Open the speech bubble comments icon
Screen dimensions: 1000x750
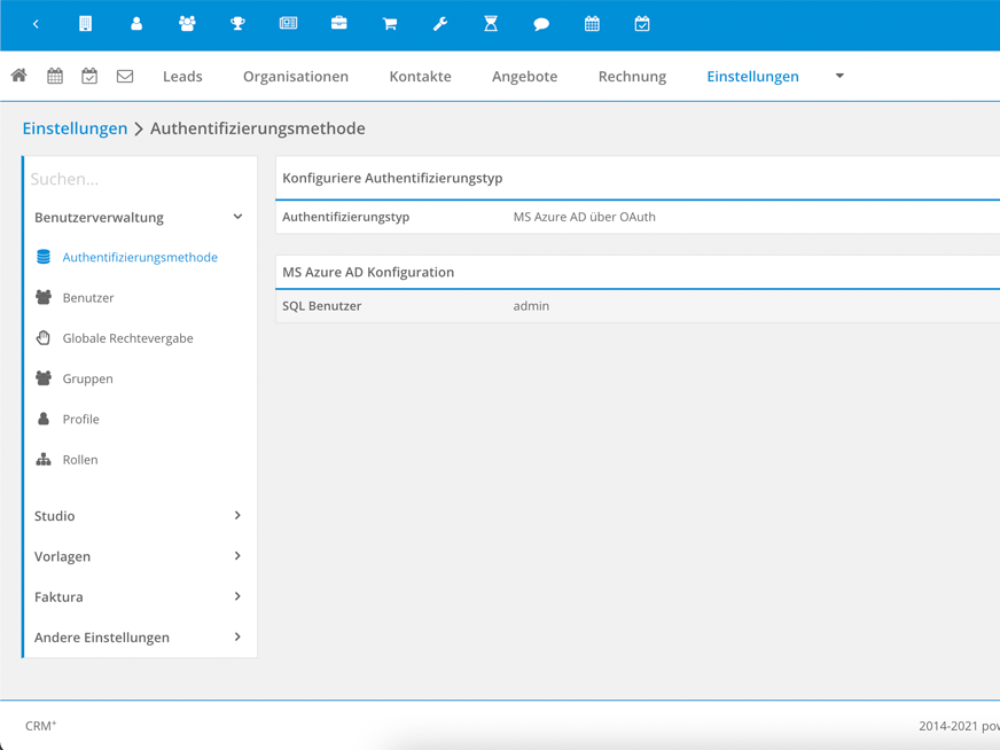(x=542, y=24)
